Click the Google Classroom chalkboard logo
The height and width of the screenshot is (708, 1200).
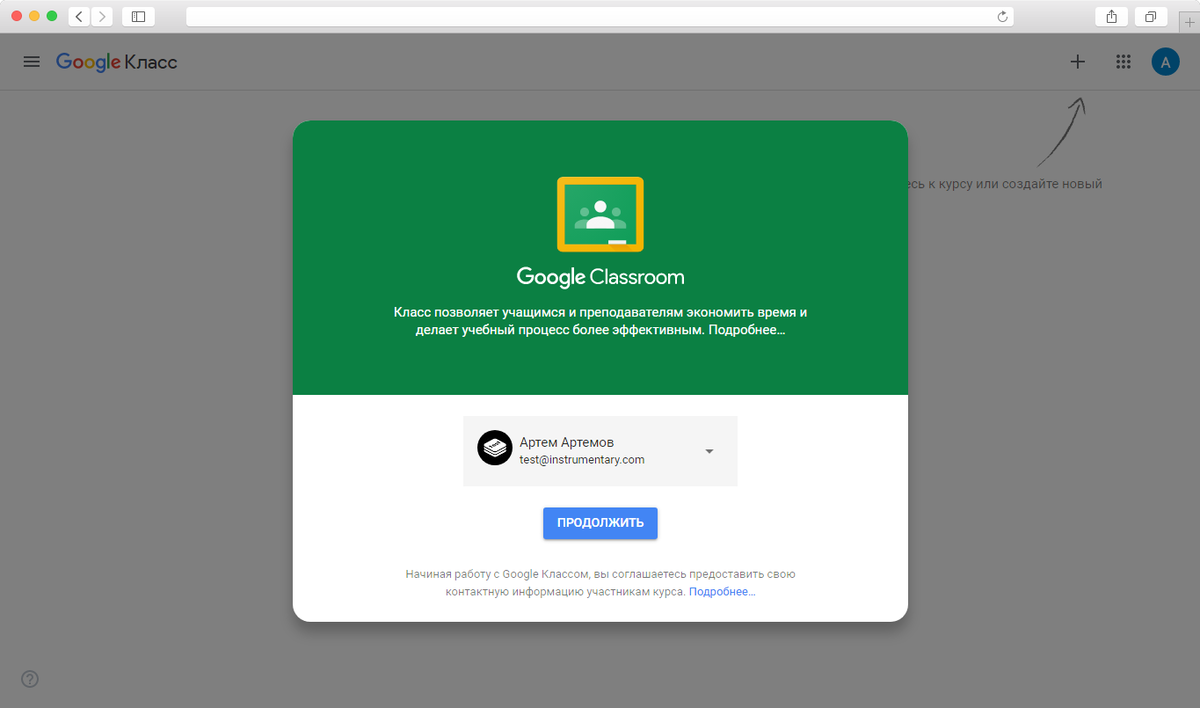pos(600,214)
